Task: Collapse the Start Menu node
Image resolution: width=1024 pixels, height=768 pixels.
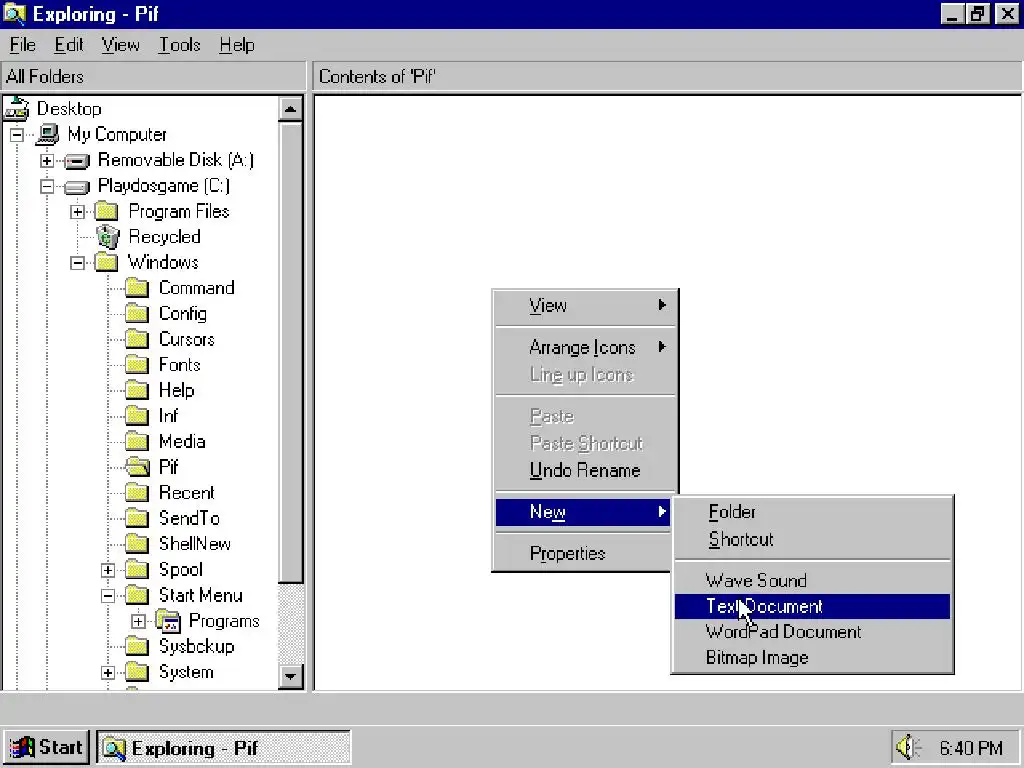Action: [x=108, y=596]
